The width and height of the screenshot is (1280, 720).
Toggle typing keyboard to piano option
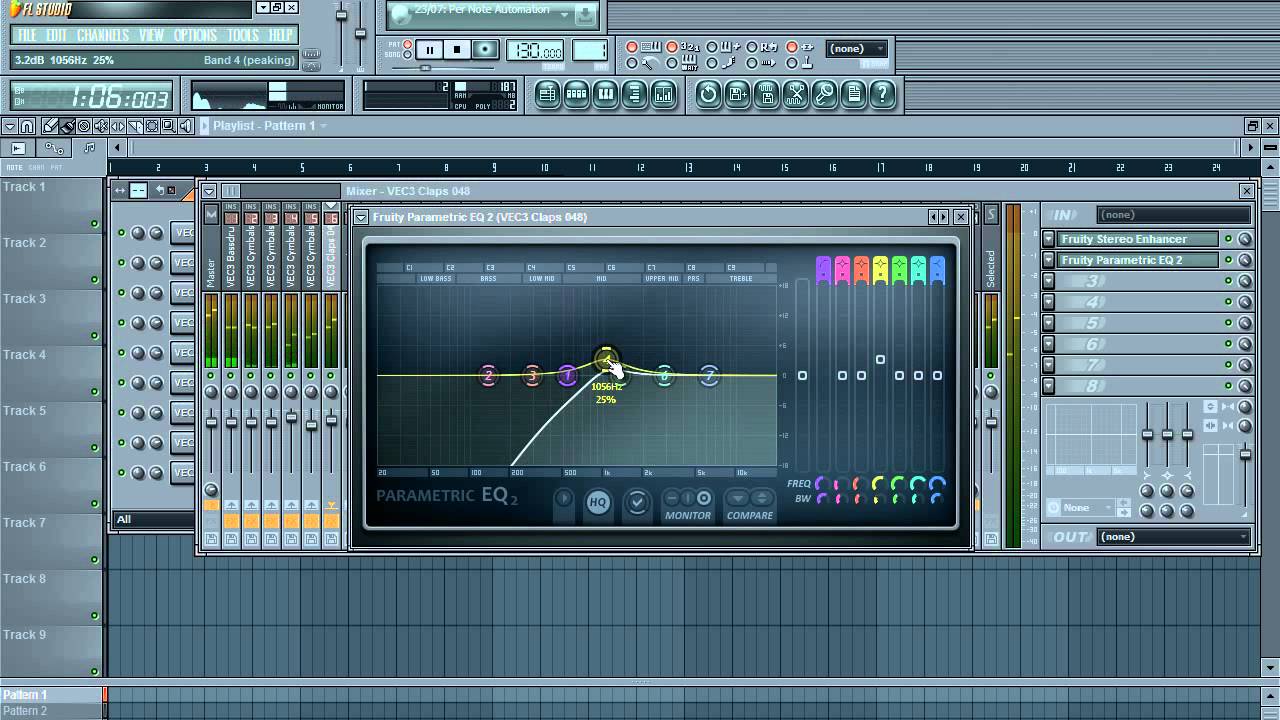(x=632, y=47)
